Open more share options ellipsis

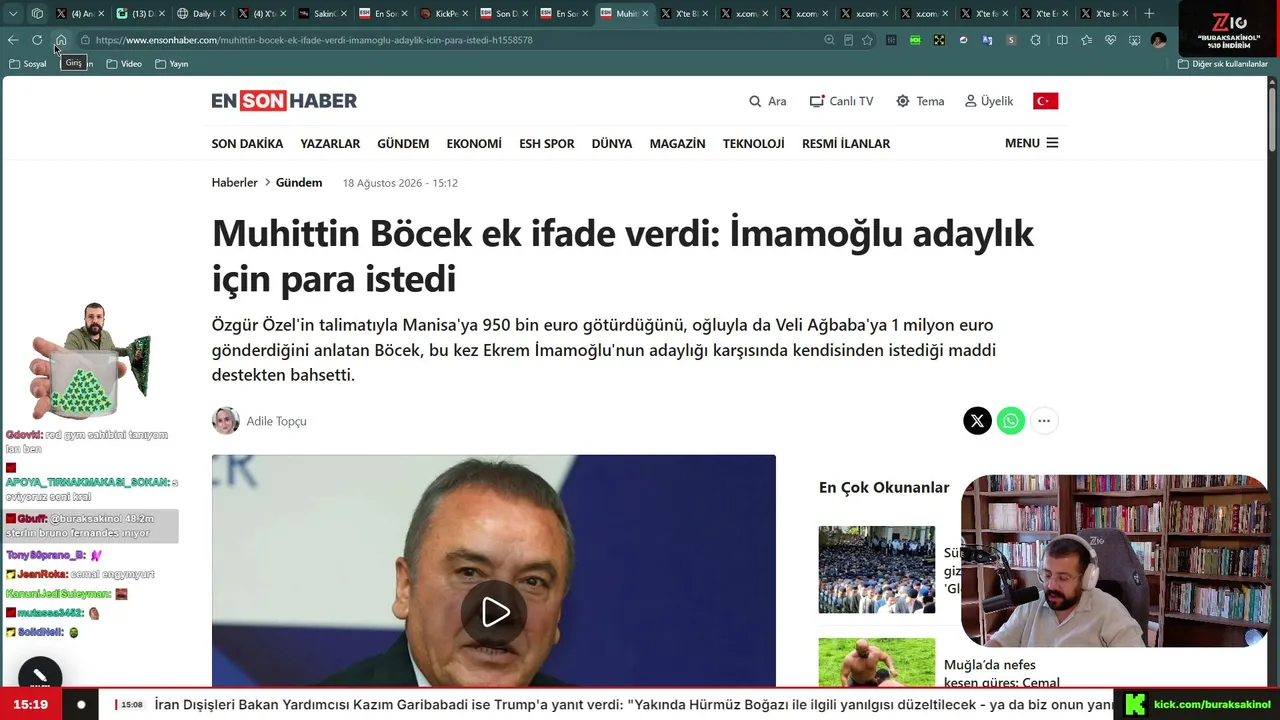(x=1044, y=421)
